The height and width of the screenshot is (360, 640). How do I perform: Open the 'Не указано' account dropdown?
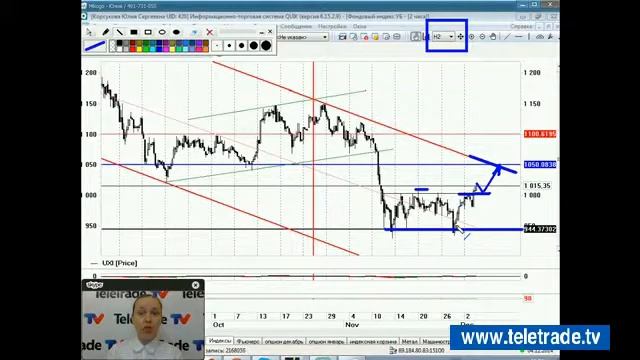click(x=302, y=37)
